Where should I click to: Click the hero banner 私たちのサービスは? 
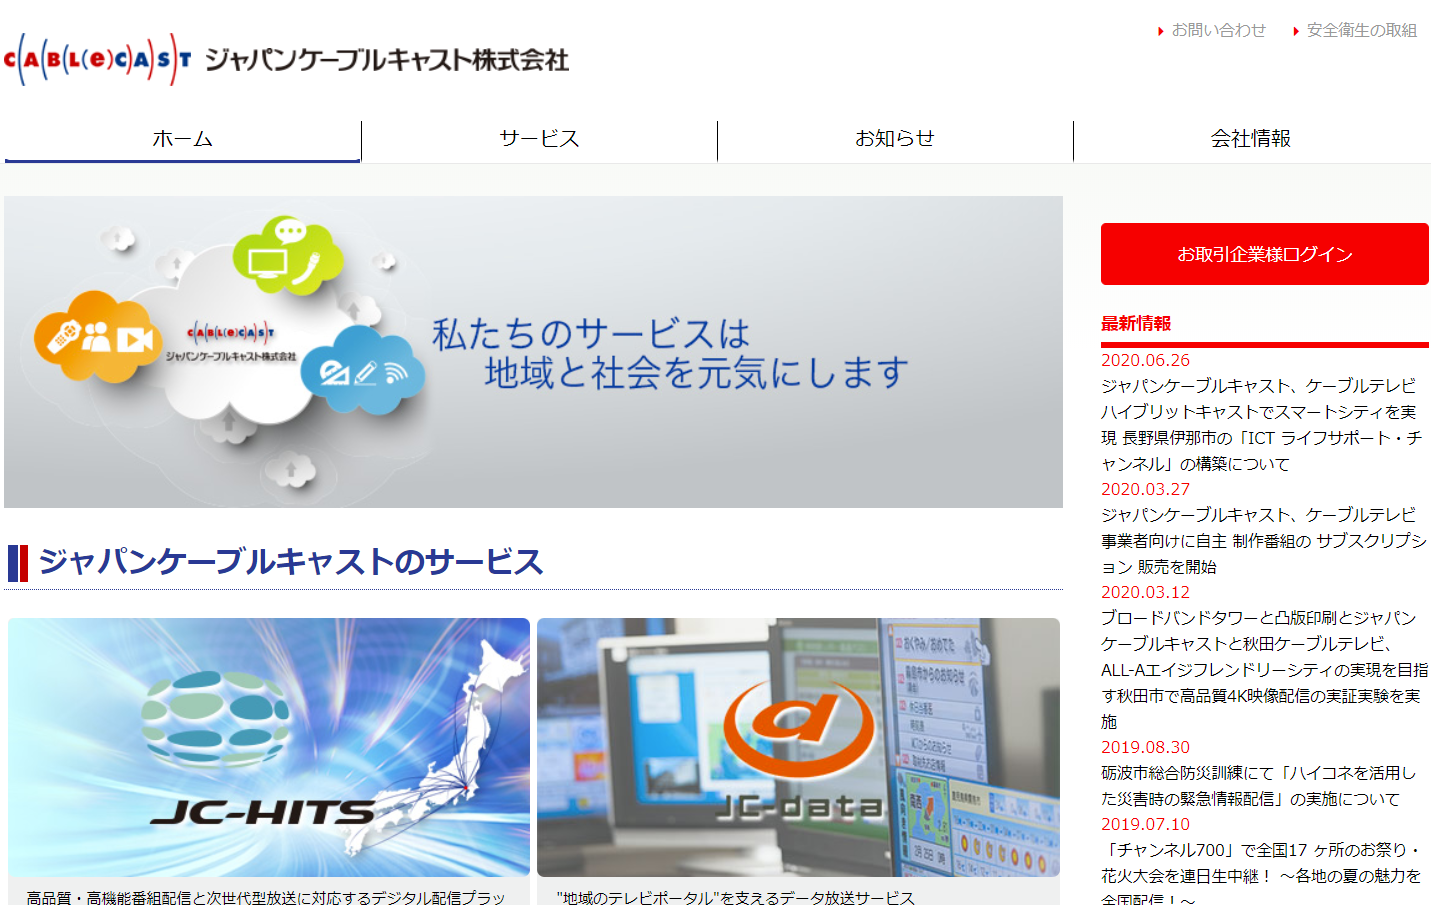(533, 352)
